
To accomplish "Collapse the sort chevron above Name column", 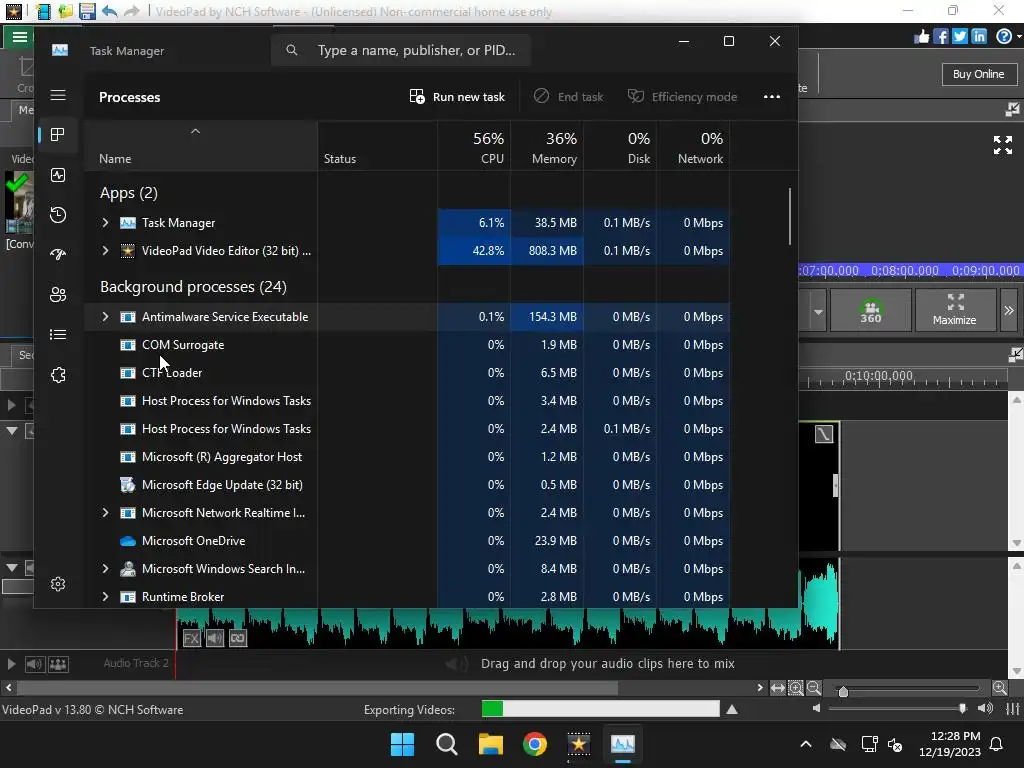I will coord(195,131).
